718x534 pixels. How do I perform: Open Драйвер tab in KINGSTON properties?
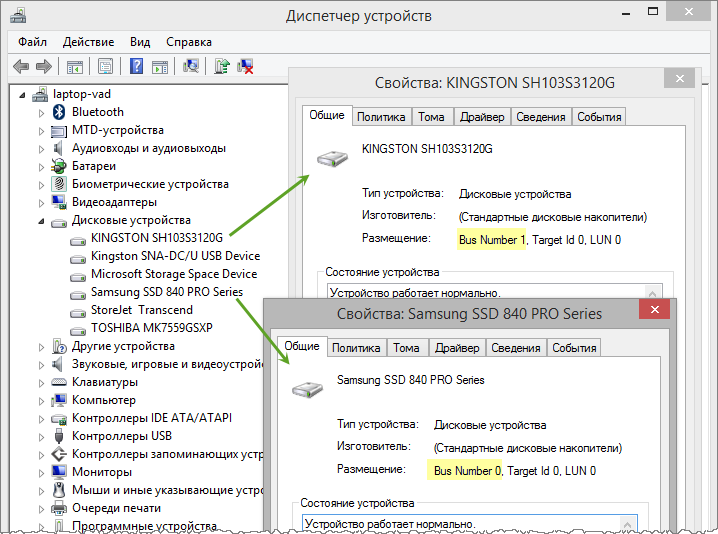pos(482,117)
